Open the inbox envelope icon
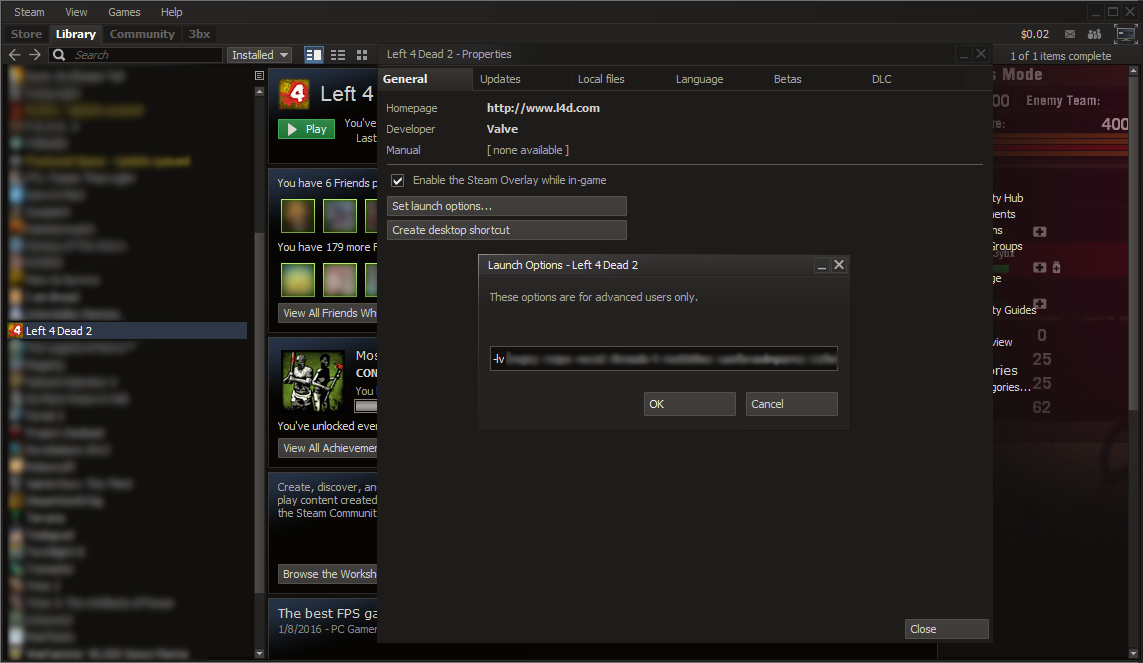Viewport: 1143px width, 663px height. tap(1069, 34)
